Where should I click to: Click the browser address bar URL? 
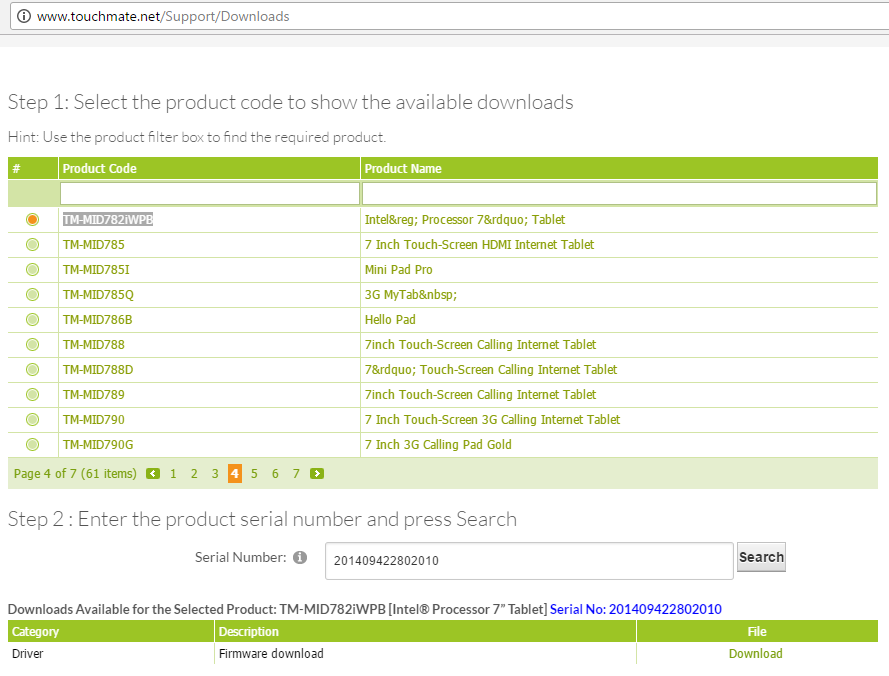tap(163, 16)
